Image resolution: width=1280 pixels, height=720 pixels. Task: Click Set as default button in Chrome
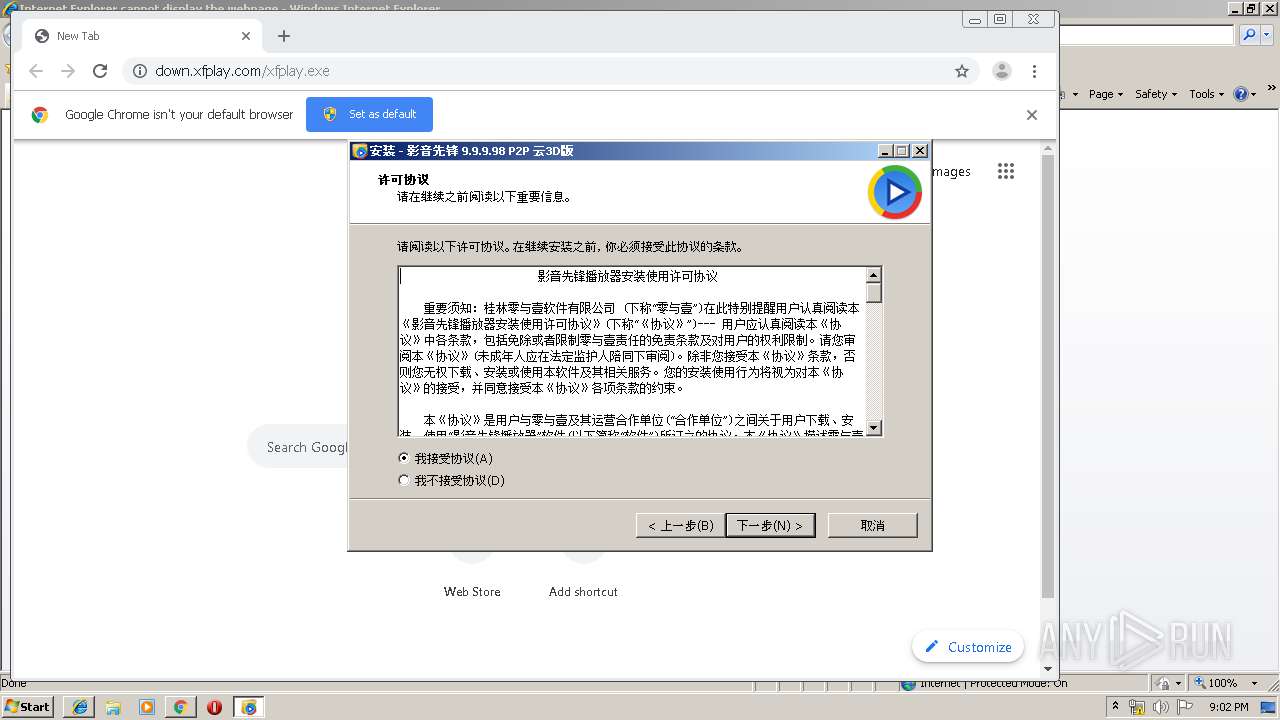coord(369,114)
